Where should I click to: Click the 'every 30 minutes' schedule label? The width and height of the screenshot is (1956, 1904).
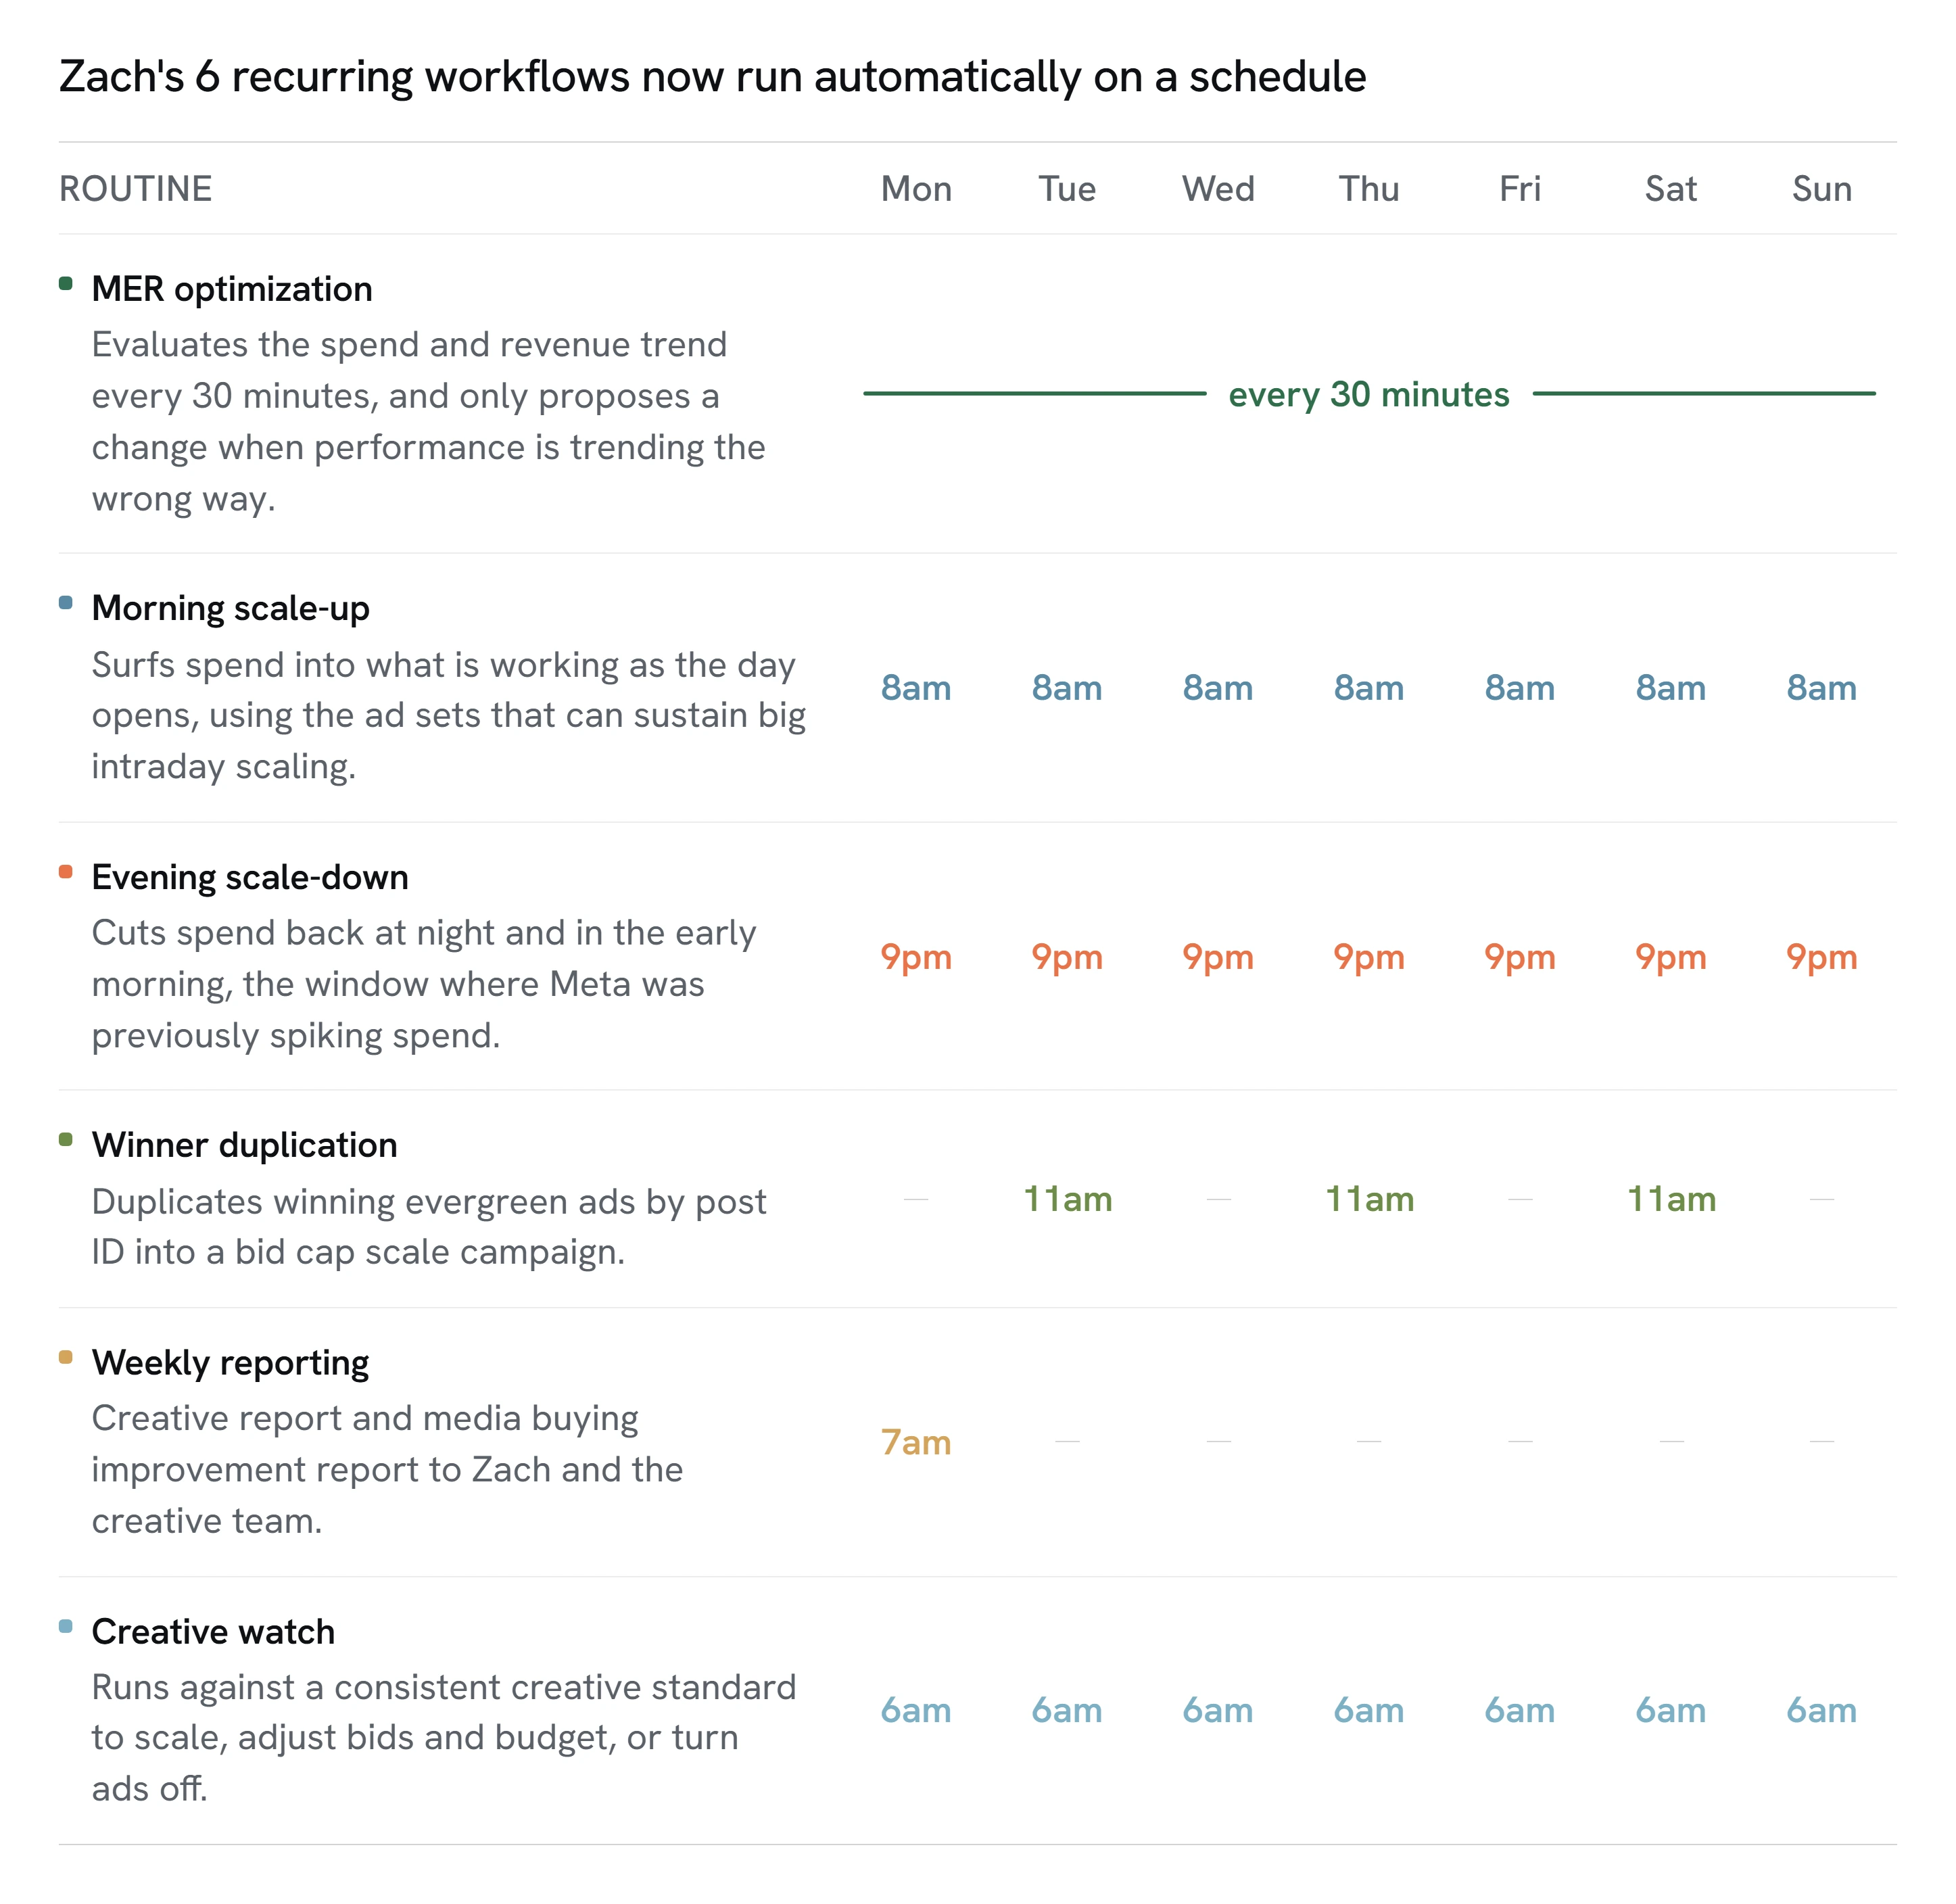click(1368, 395)
